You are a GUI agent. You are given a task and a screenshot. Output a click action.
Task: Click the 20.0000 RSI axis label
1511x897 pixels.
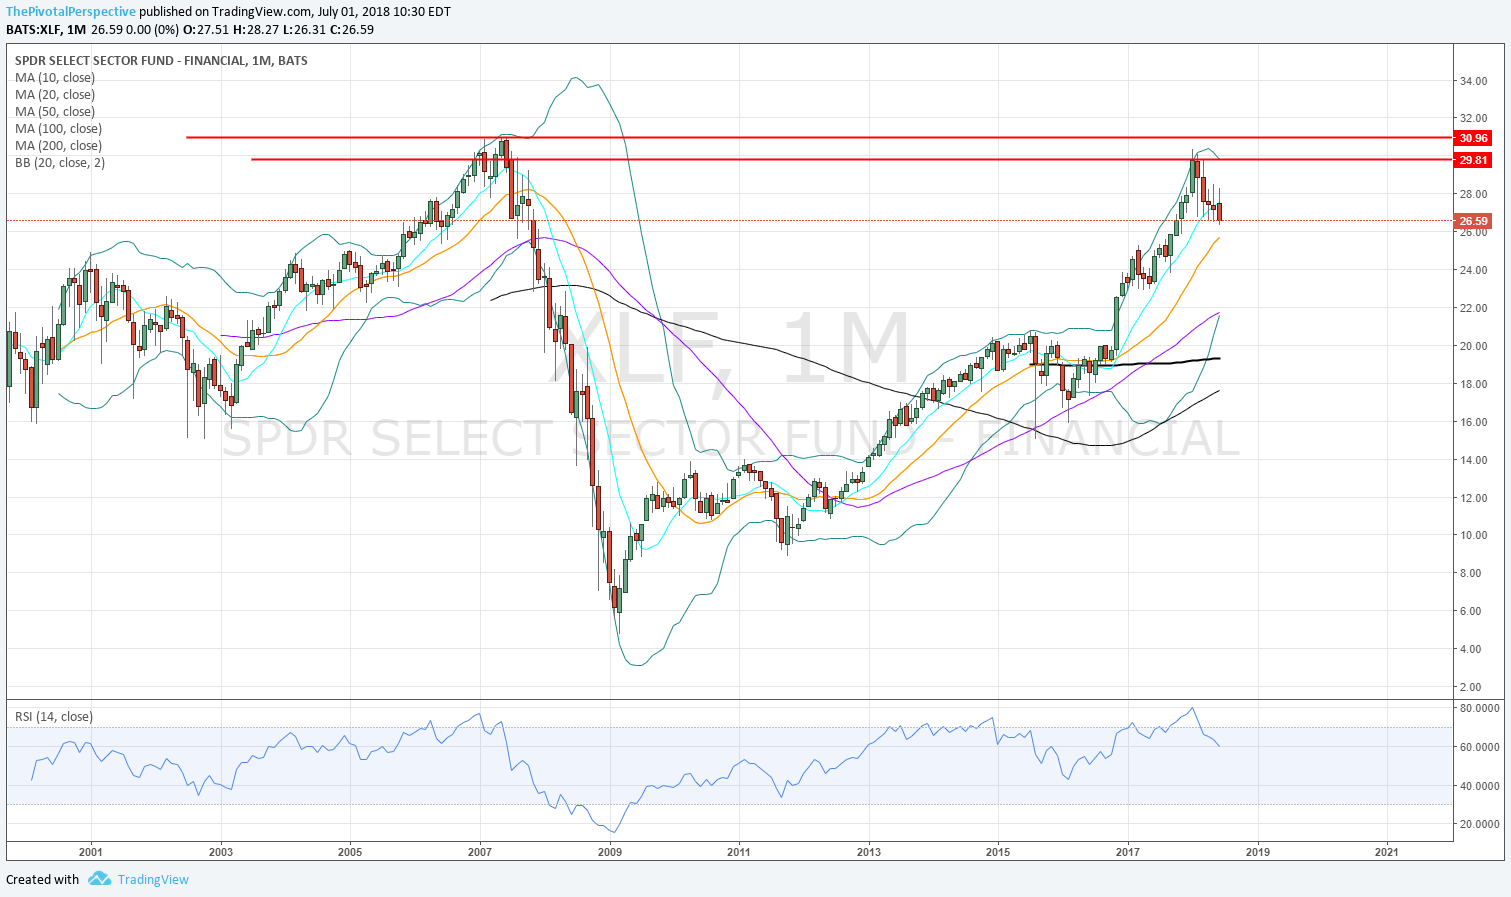[x=1479, y=824]
